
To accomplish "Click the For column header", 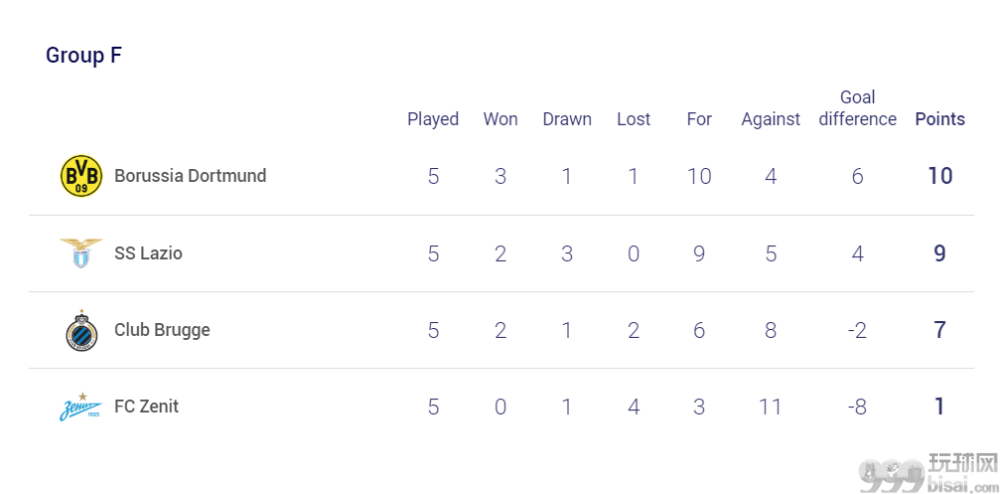I will coord(699,119).
